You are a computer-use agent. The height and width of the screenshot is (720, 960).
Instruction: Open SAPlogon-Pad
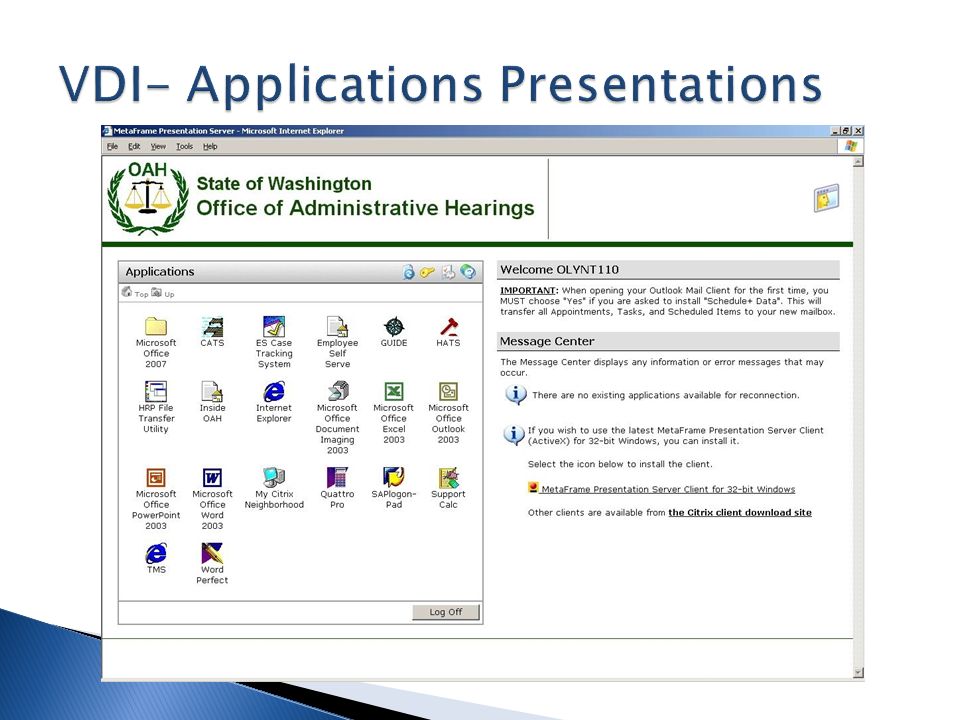[x=394, y=478]
